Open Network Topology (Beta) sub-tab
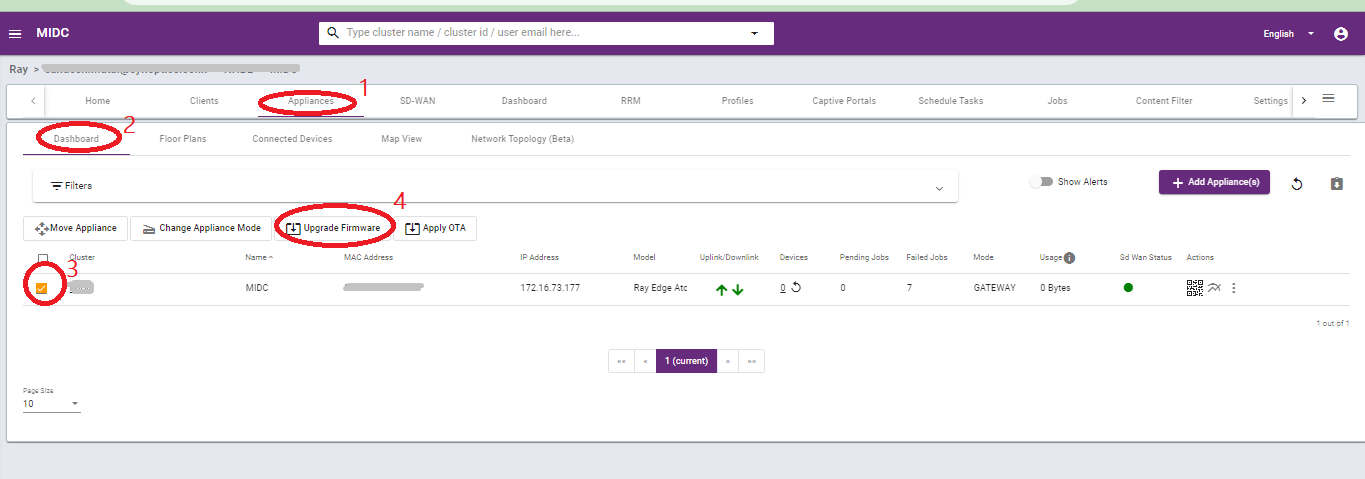This screenshot has width=1365, height=479. pyautogui.click(x=522, y=139)
